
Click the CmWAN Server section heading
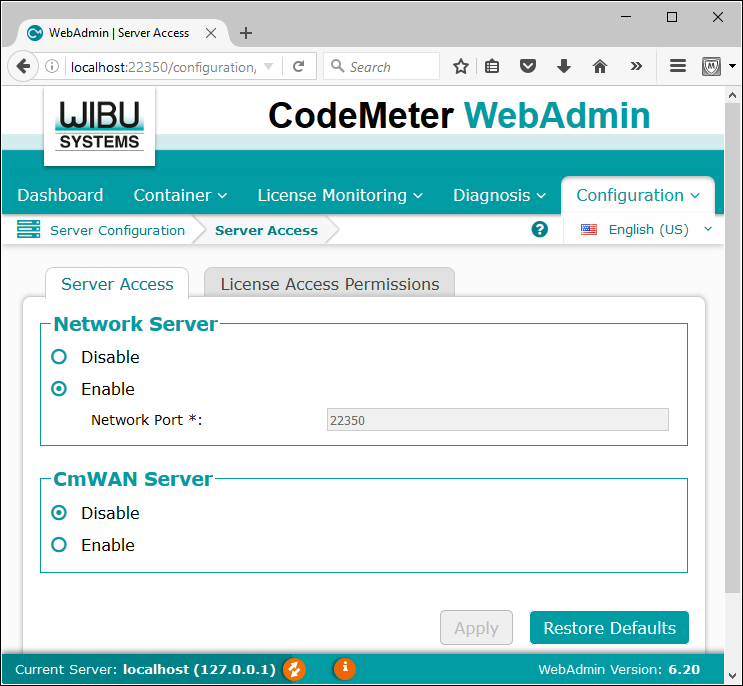point(133,479)
